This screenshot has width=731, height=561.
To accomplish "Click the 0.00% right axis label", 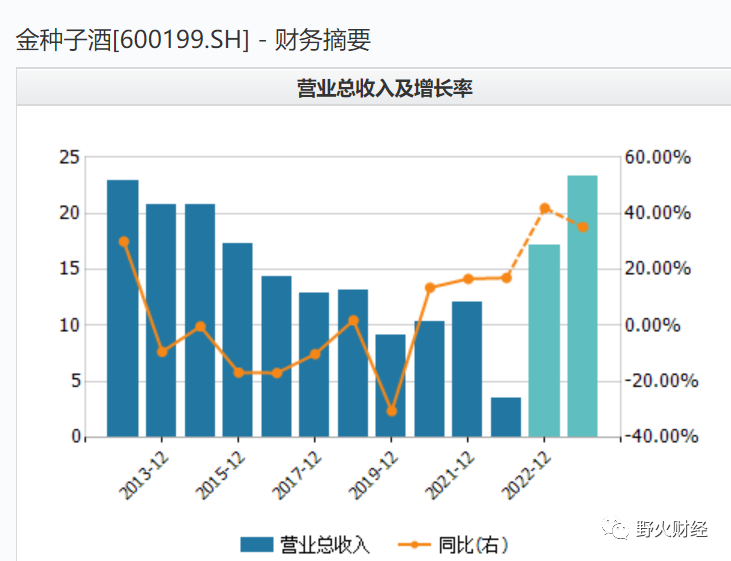I will point(652,325).
